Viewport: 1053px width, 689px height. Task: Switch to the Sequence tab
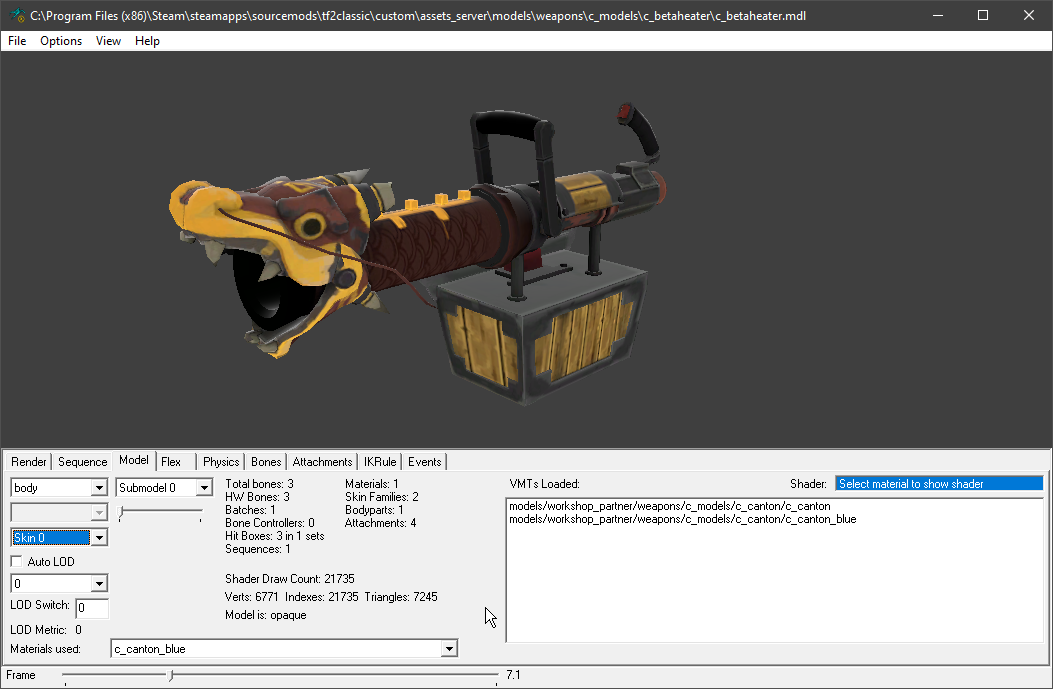[83, 462]
